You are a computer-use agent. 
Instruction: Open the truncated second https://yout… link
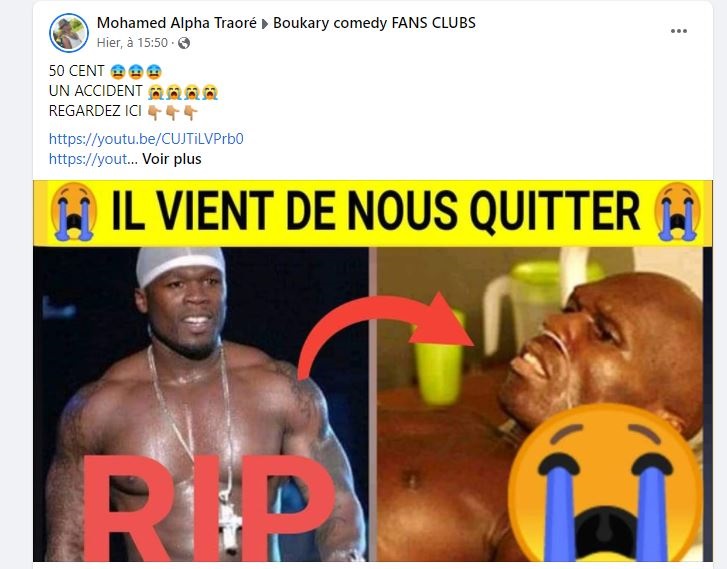[93, 159]
